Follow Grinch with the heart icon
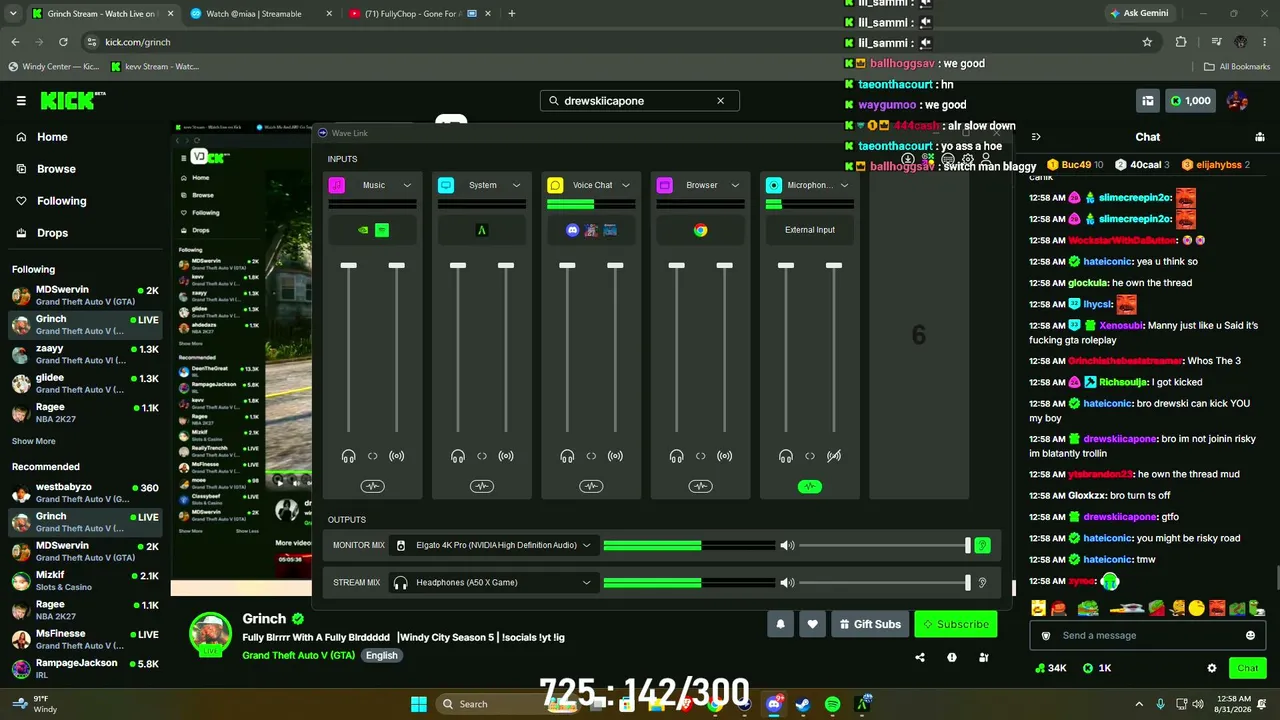Screen dimensions: 1280x720 (x=812, y=624)
